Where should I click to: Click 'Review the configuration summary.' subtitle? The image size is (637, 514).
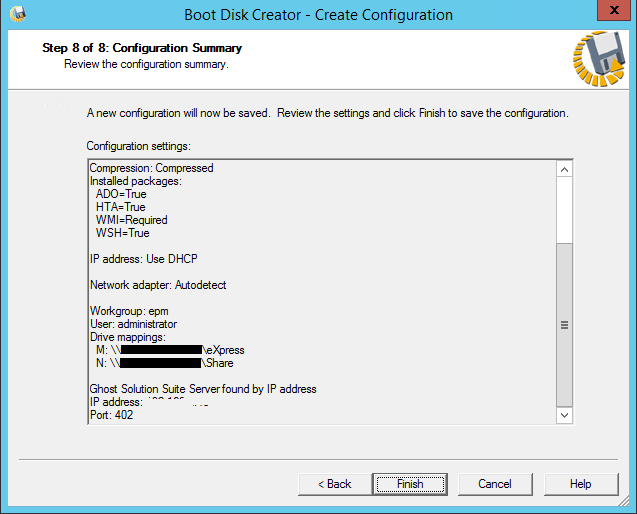[146, 64]
